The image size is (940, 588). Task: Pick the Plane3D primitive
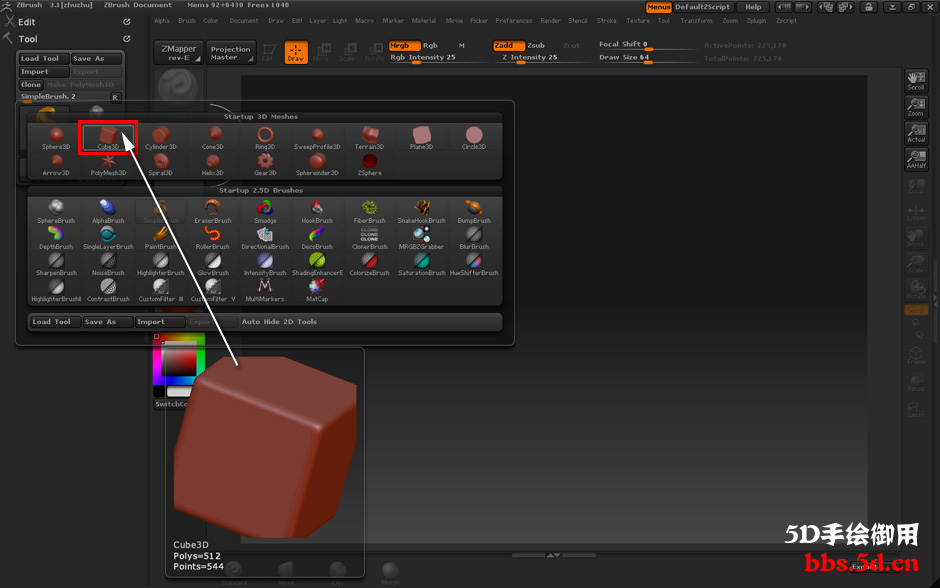pos(421,138)
